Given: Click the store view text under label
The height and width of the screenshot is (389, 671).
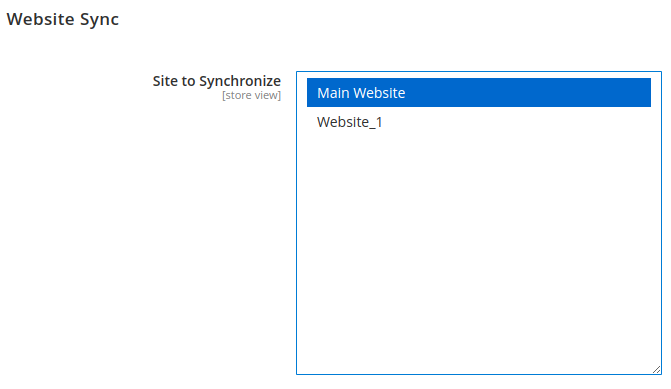Looking at the screenshot, I should 251,95.
